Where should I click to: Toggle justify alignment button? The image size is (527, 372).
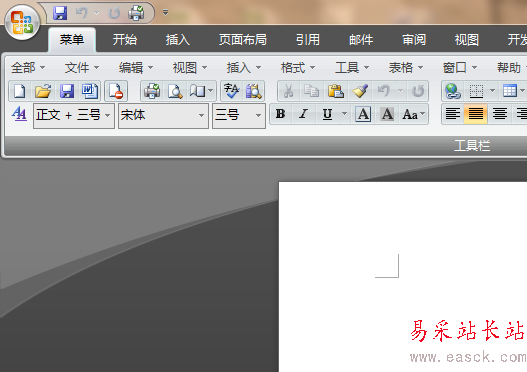[476, 114]
